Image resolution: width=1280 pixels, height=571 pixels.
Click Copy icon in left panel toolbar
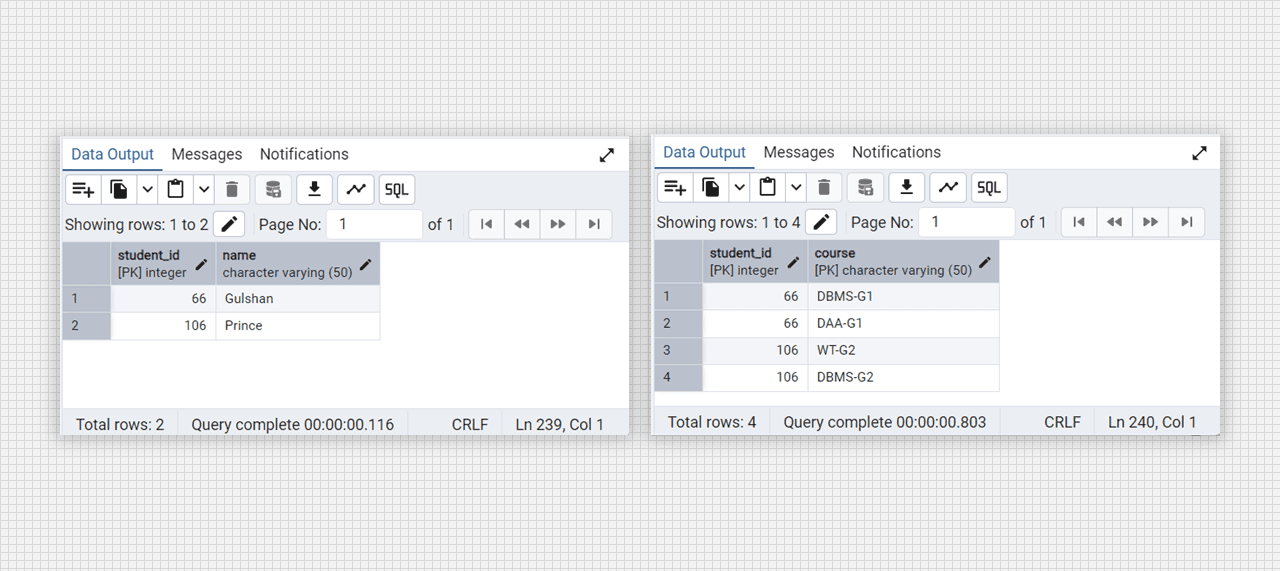tap(119, 189)
